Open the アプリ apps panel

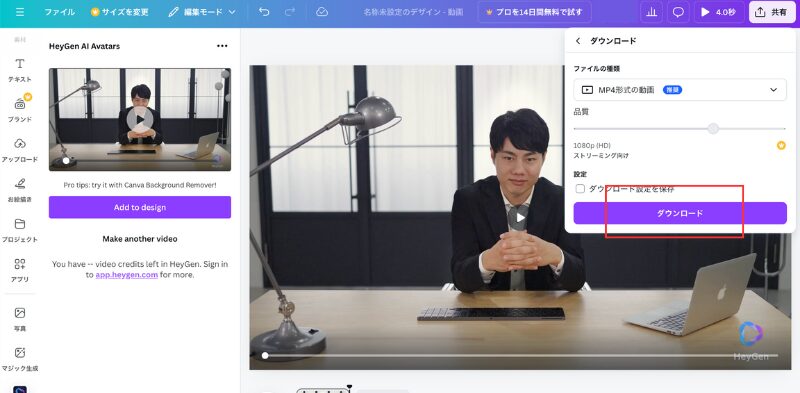20,270
